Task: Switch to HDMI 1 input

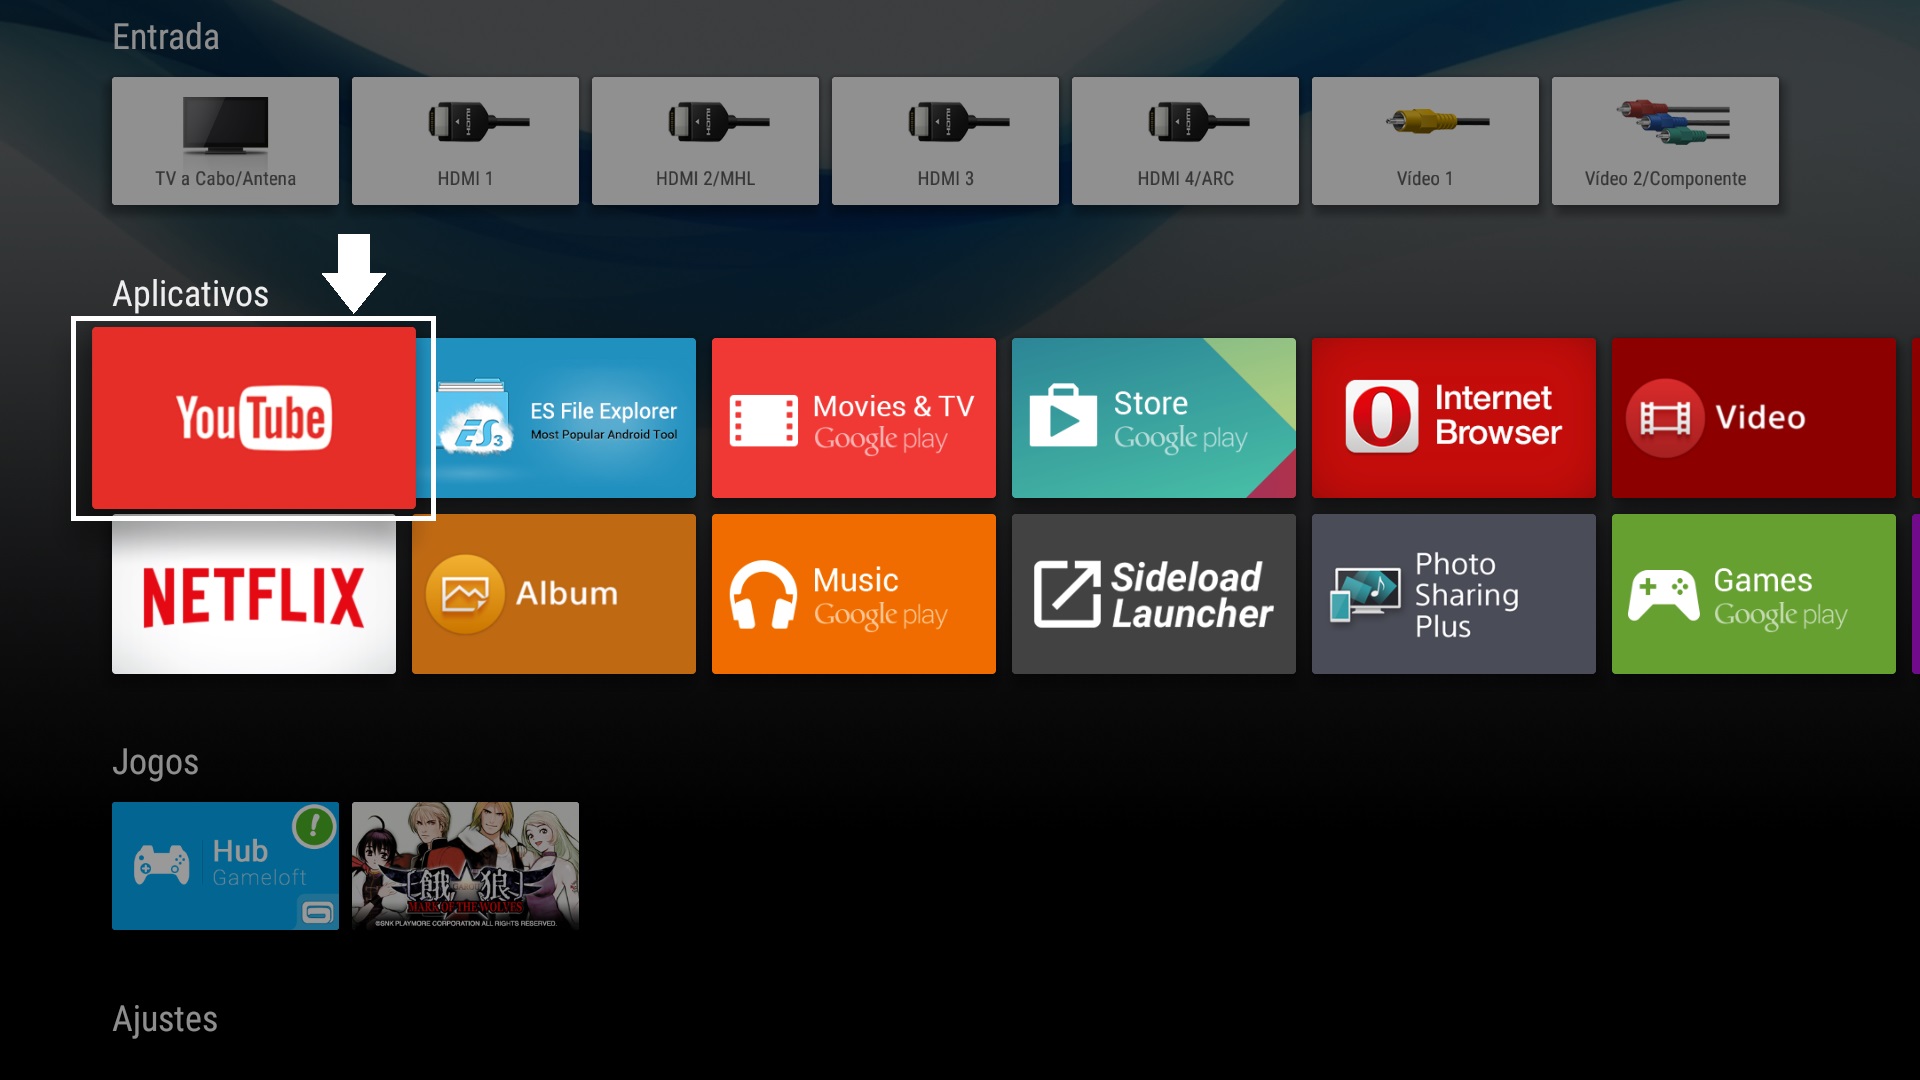Action: pyautogui.click(x=466, y=141)
